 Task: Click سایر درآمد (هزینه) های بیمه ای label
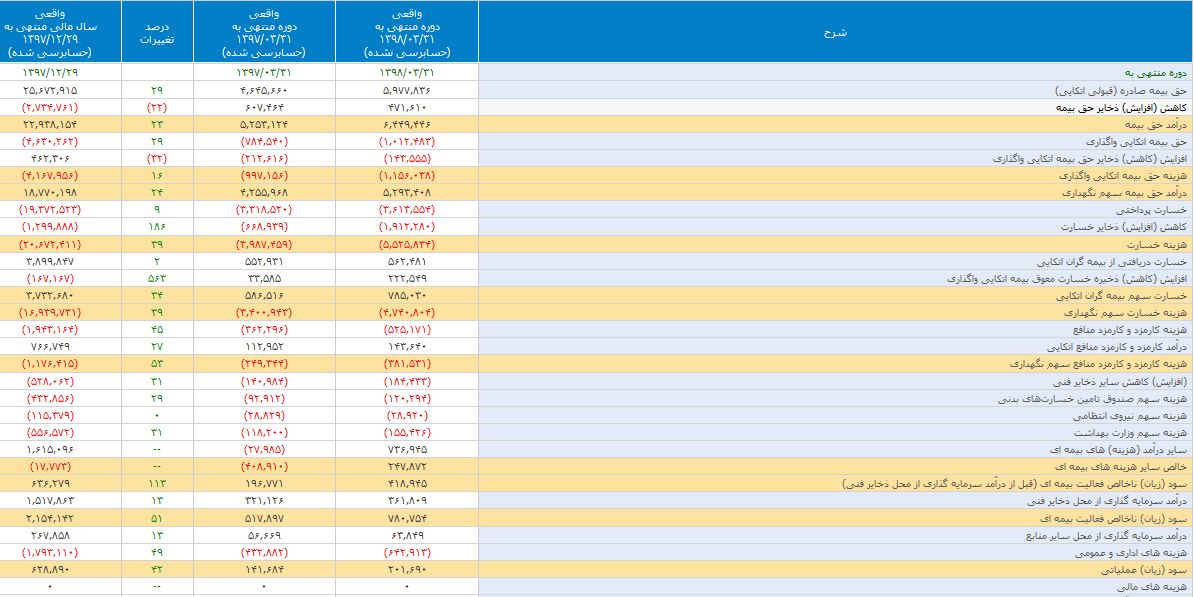click(x=1117, y=449)
